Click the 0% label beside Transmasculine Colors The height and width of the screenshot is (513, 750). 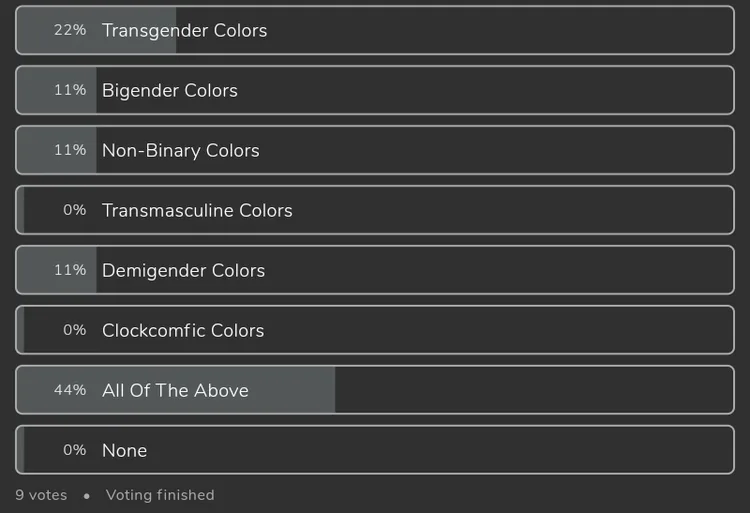tap(75, 210)
